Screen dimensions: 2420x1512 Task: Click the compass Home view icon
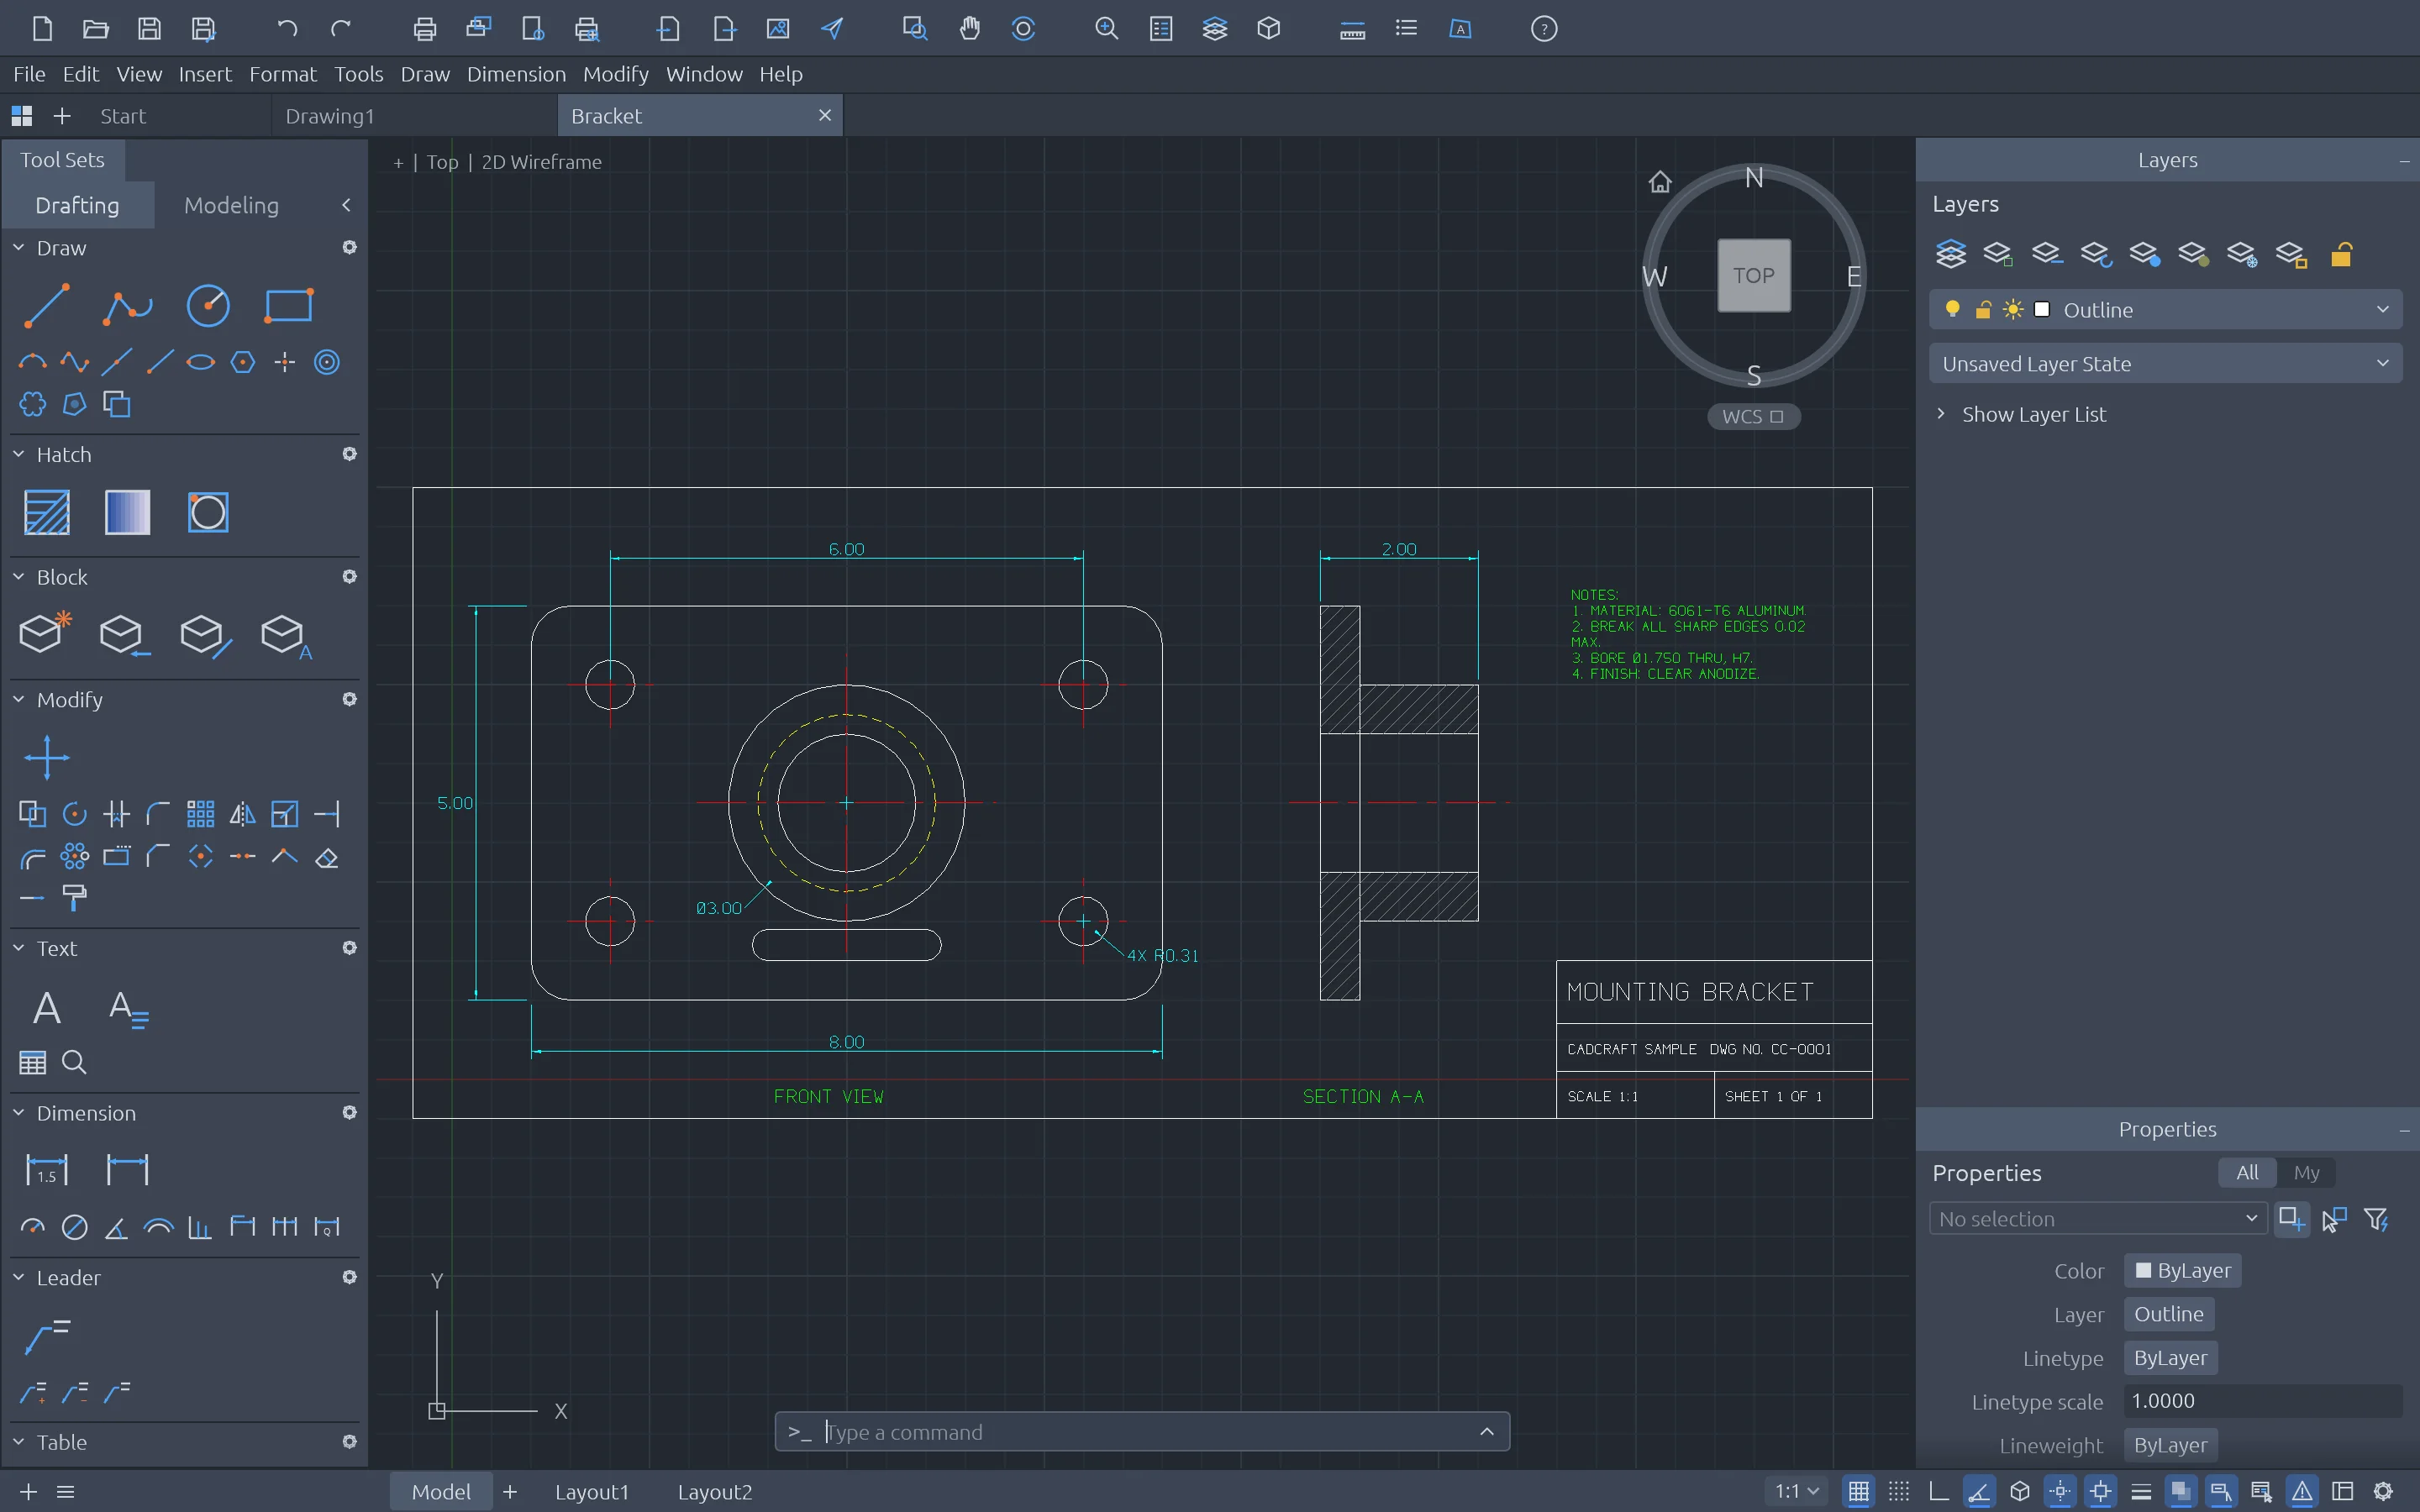[1660, 182]
